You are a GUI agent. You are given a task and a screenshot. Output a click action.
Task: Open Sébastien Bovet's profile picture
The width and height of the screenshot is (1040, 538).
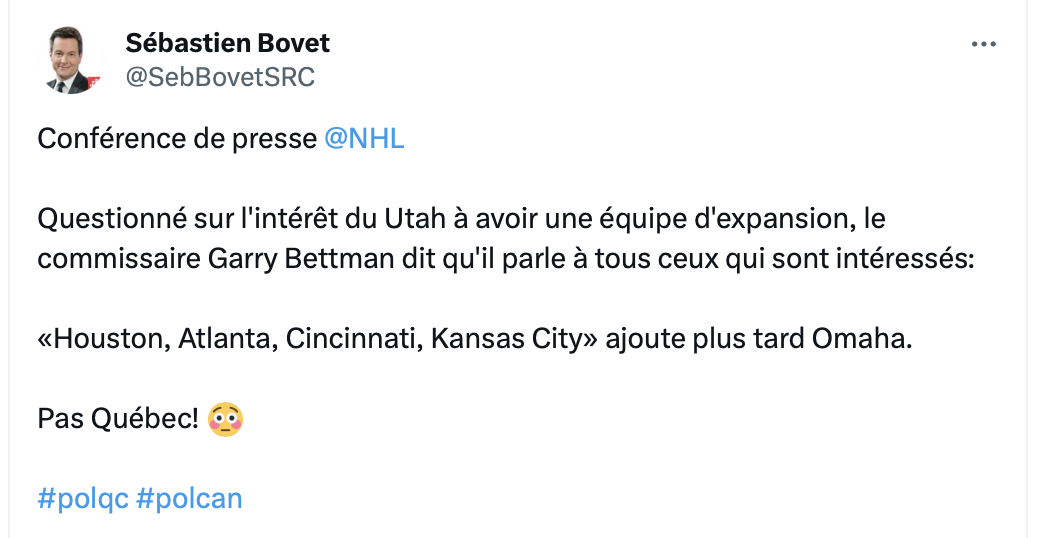tap(70, 60)
